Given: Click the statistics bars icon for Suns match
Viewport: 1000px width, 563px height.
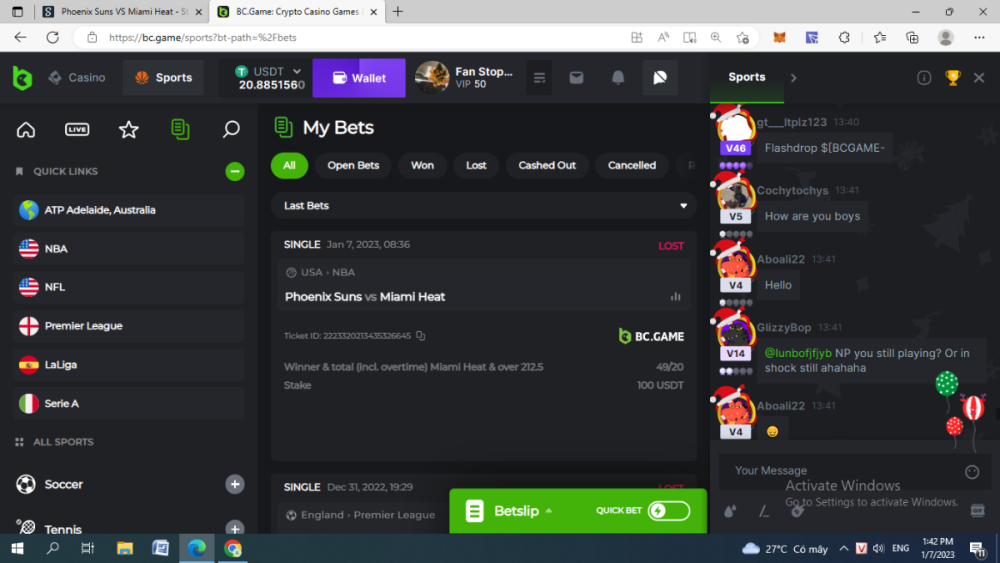Looking at the screenshot, I should click(x=675, y=297).
